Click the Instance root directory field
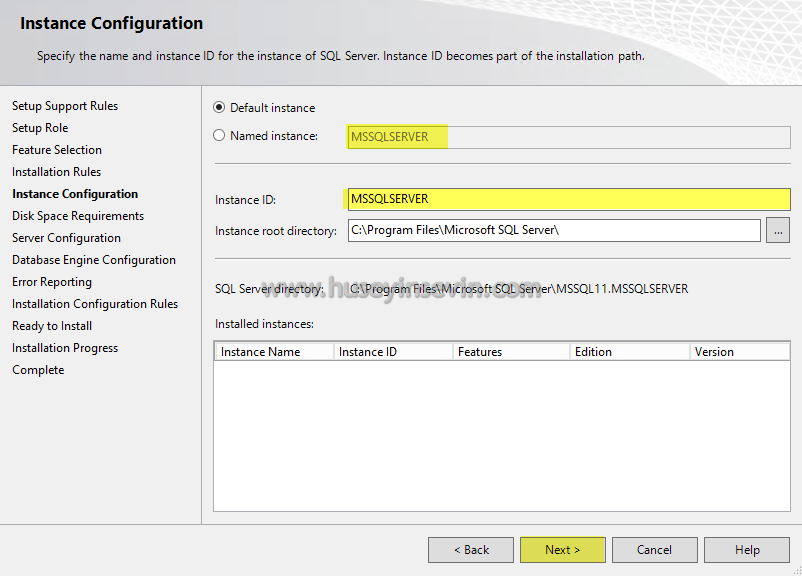Screen dimensions: 802x576 click(x=554, y=230)
